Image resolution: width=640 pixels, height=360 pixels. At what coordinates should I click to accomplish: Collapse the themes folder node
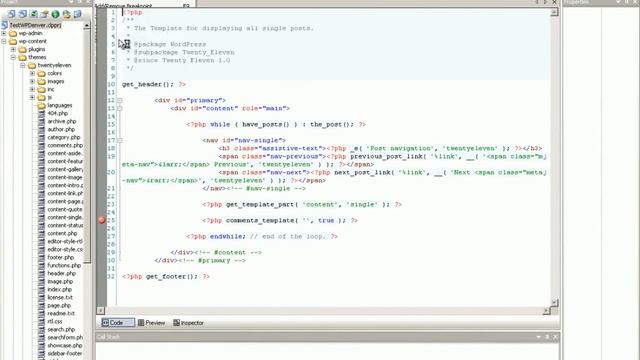pos(13,58)
